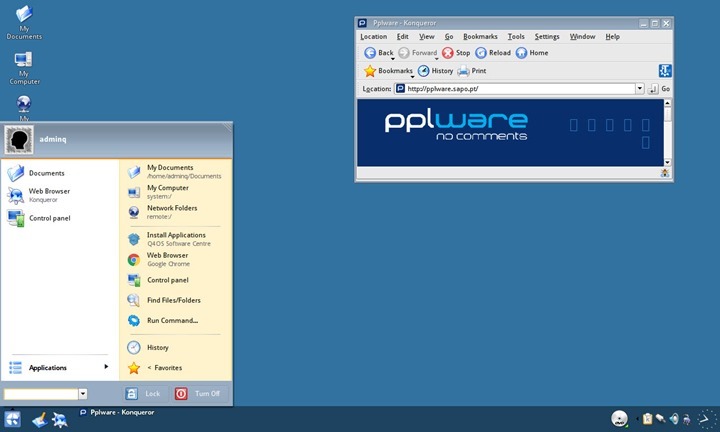720x432 pixels.
Task: Open Control panel below Web Browser Konqueror
Action: [60, 218]
